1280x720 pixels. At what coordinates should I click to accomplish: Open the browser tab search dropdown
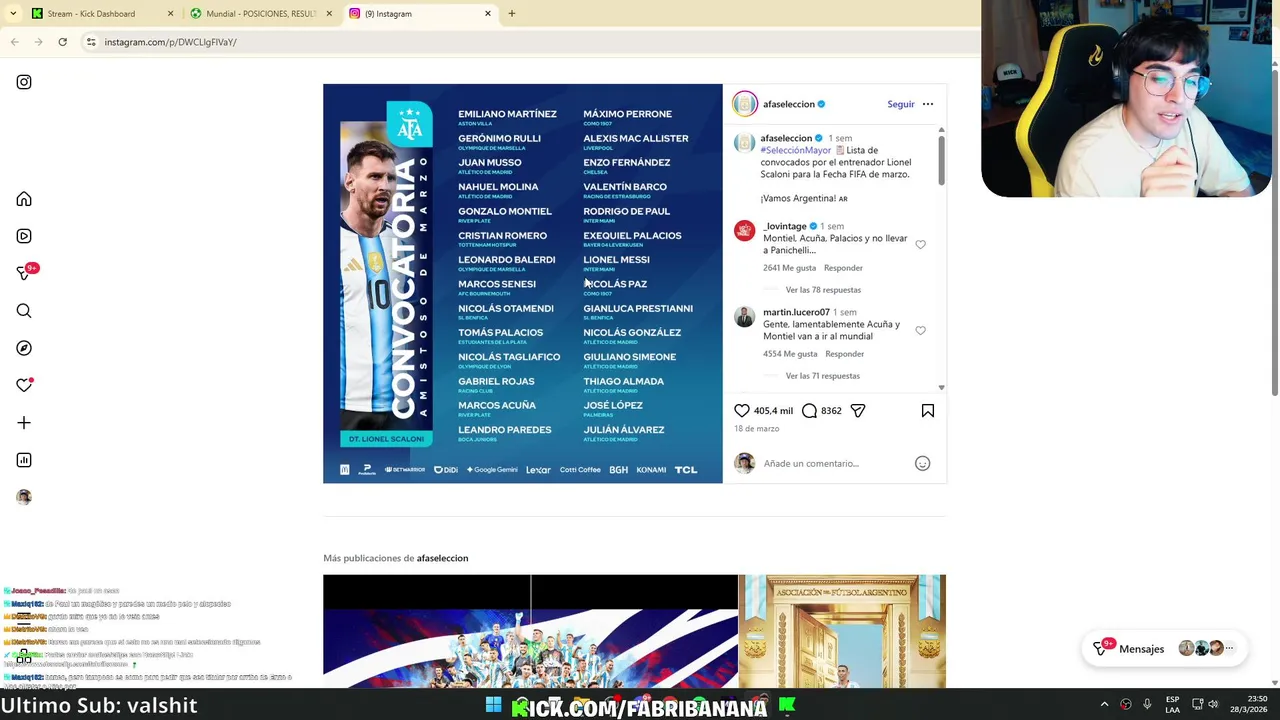click(12, 14)
